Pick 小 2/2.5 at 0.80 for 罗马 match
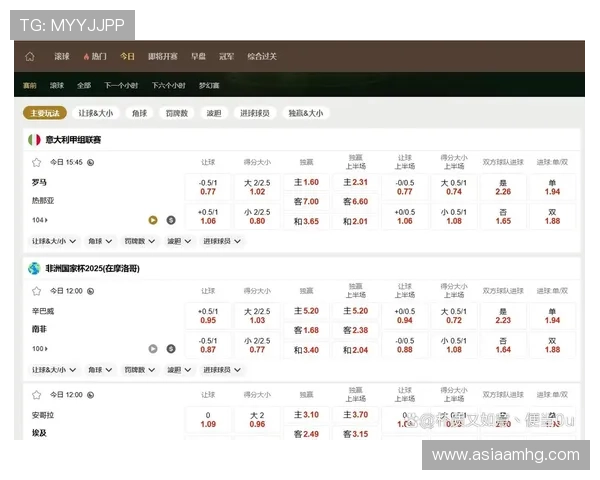The height and width of the screenshot is (480, 600). tap(257, 217)
